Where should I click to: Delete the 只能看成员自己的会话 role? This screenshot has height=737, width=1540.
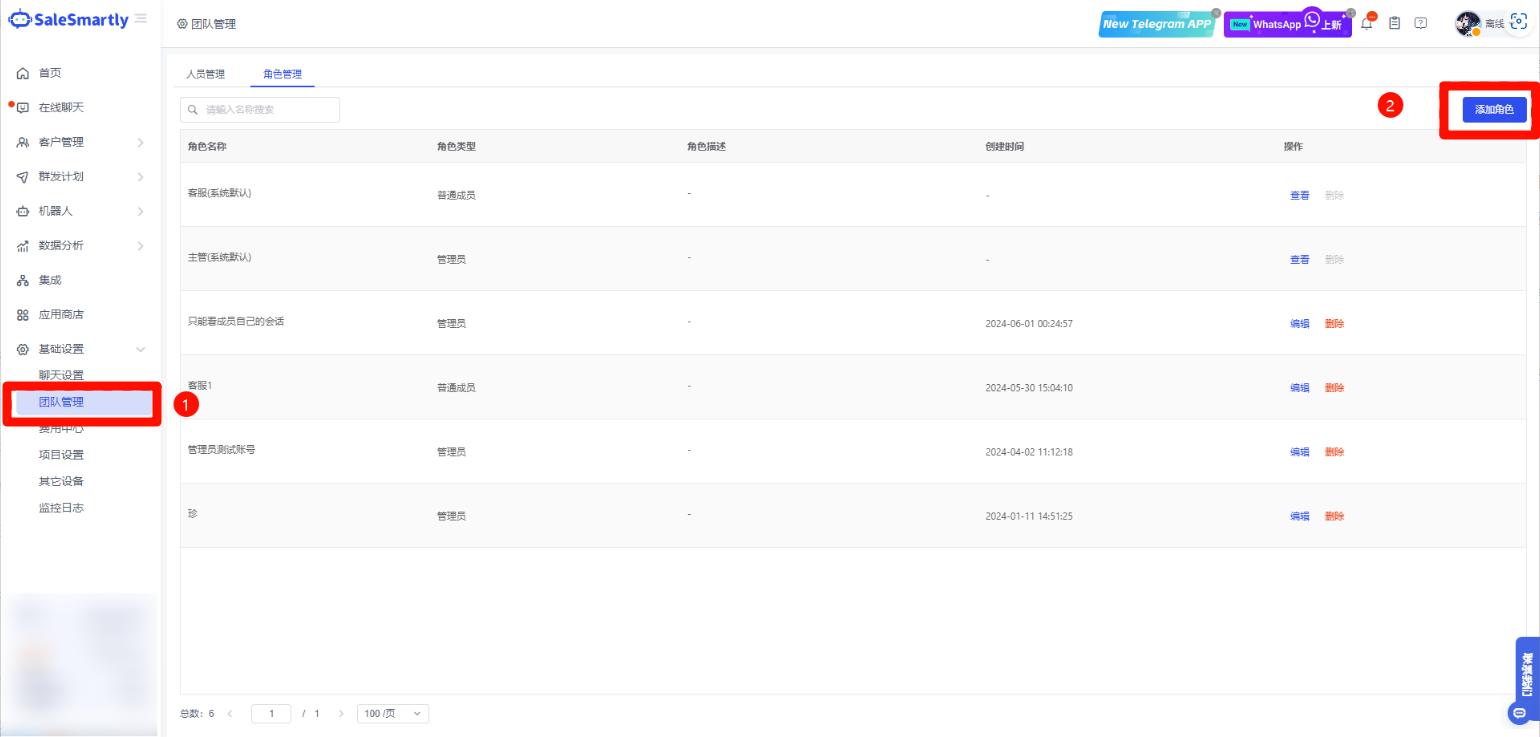1334,323
